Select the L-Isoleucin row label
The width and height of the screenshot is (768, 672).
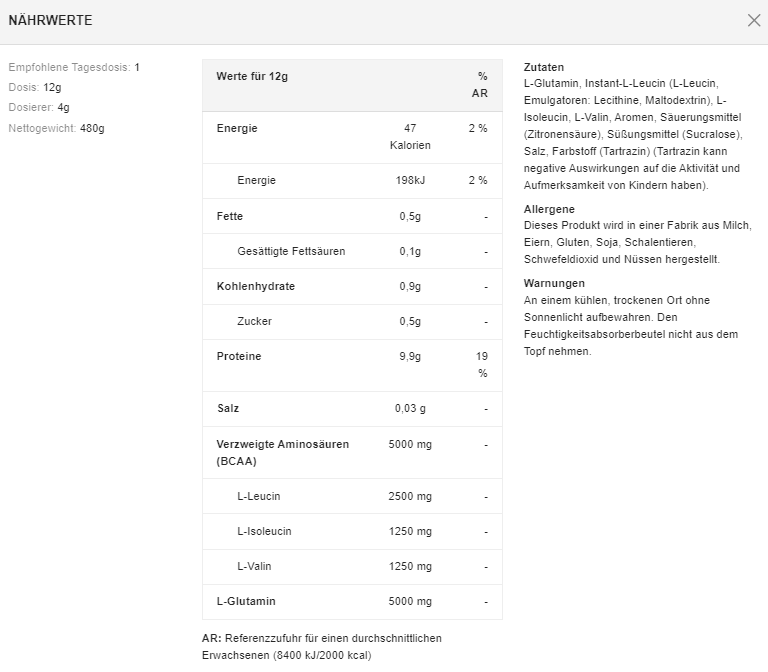264,531
